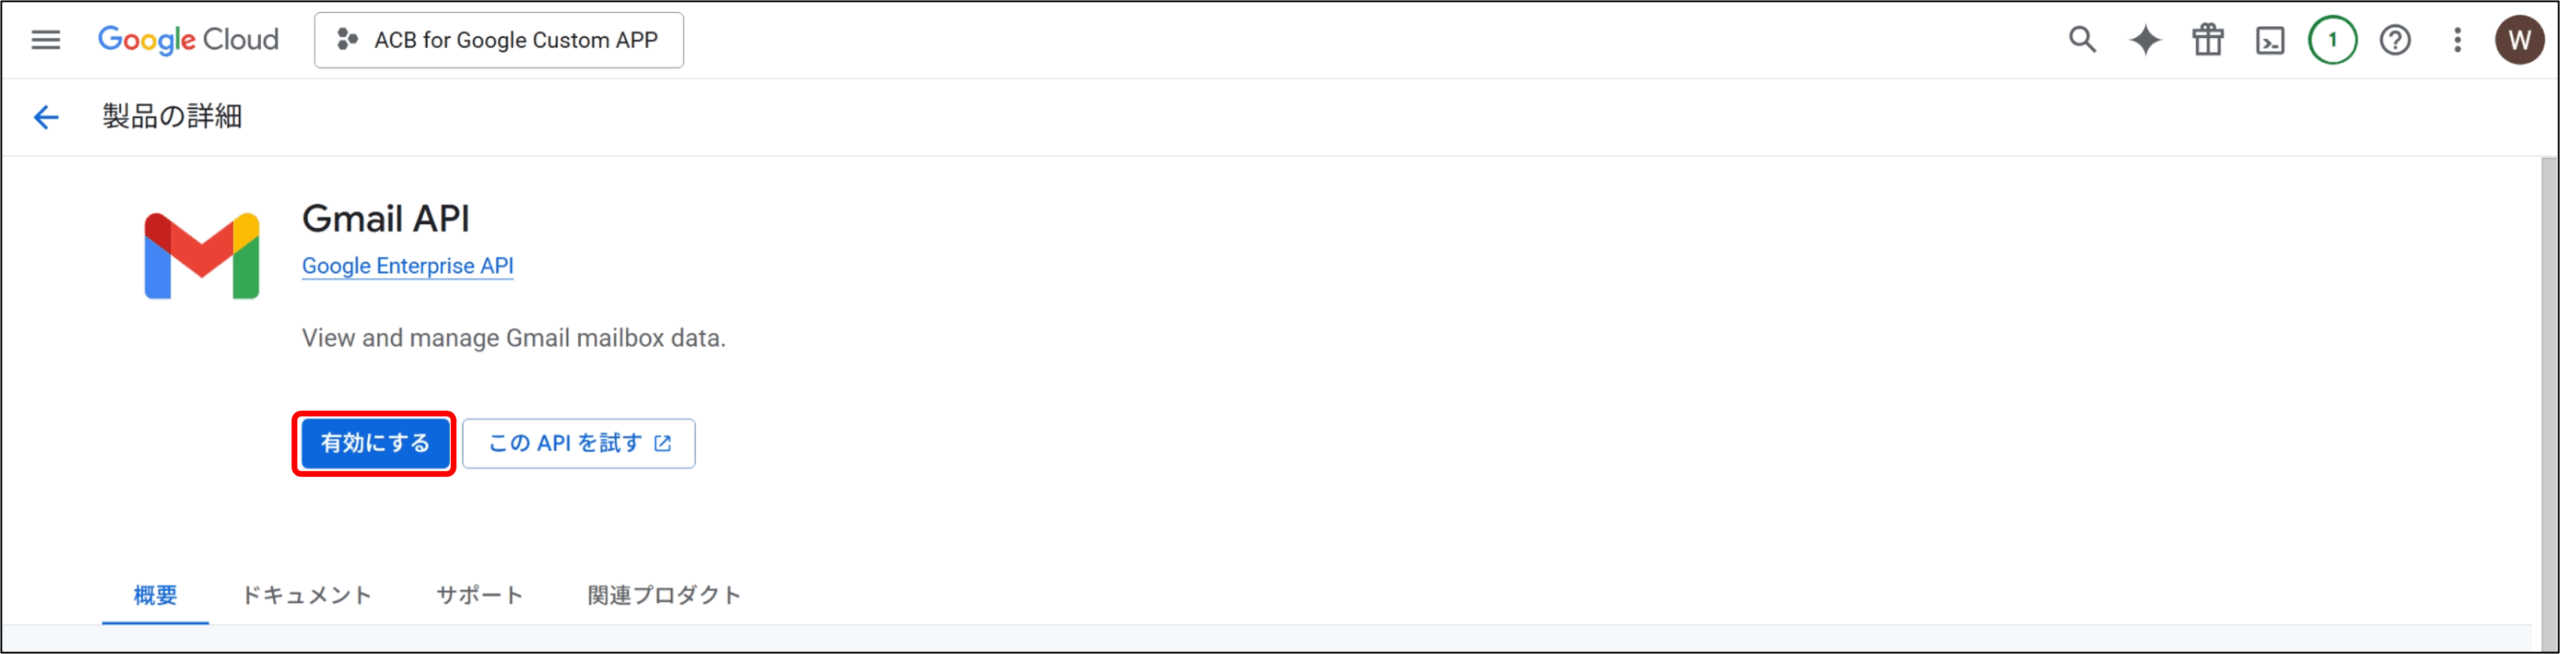This screenshot has height=654, width=2560.
Task: Switch to the 関連プロダクト tab
Action: tap(664, 595)
